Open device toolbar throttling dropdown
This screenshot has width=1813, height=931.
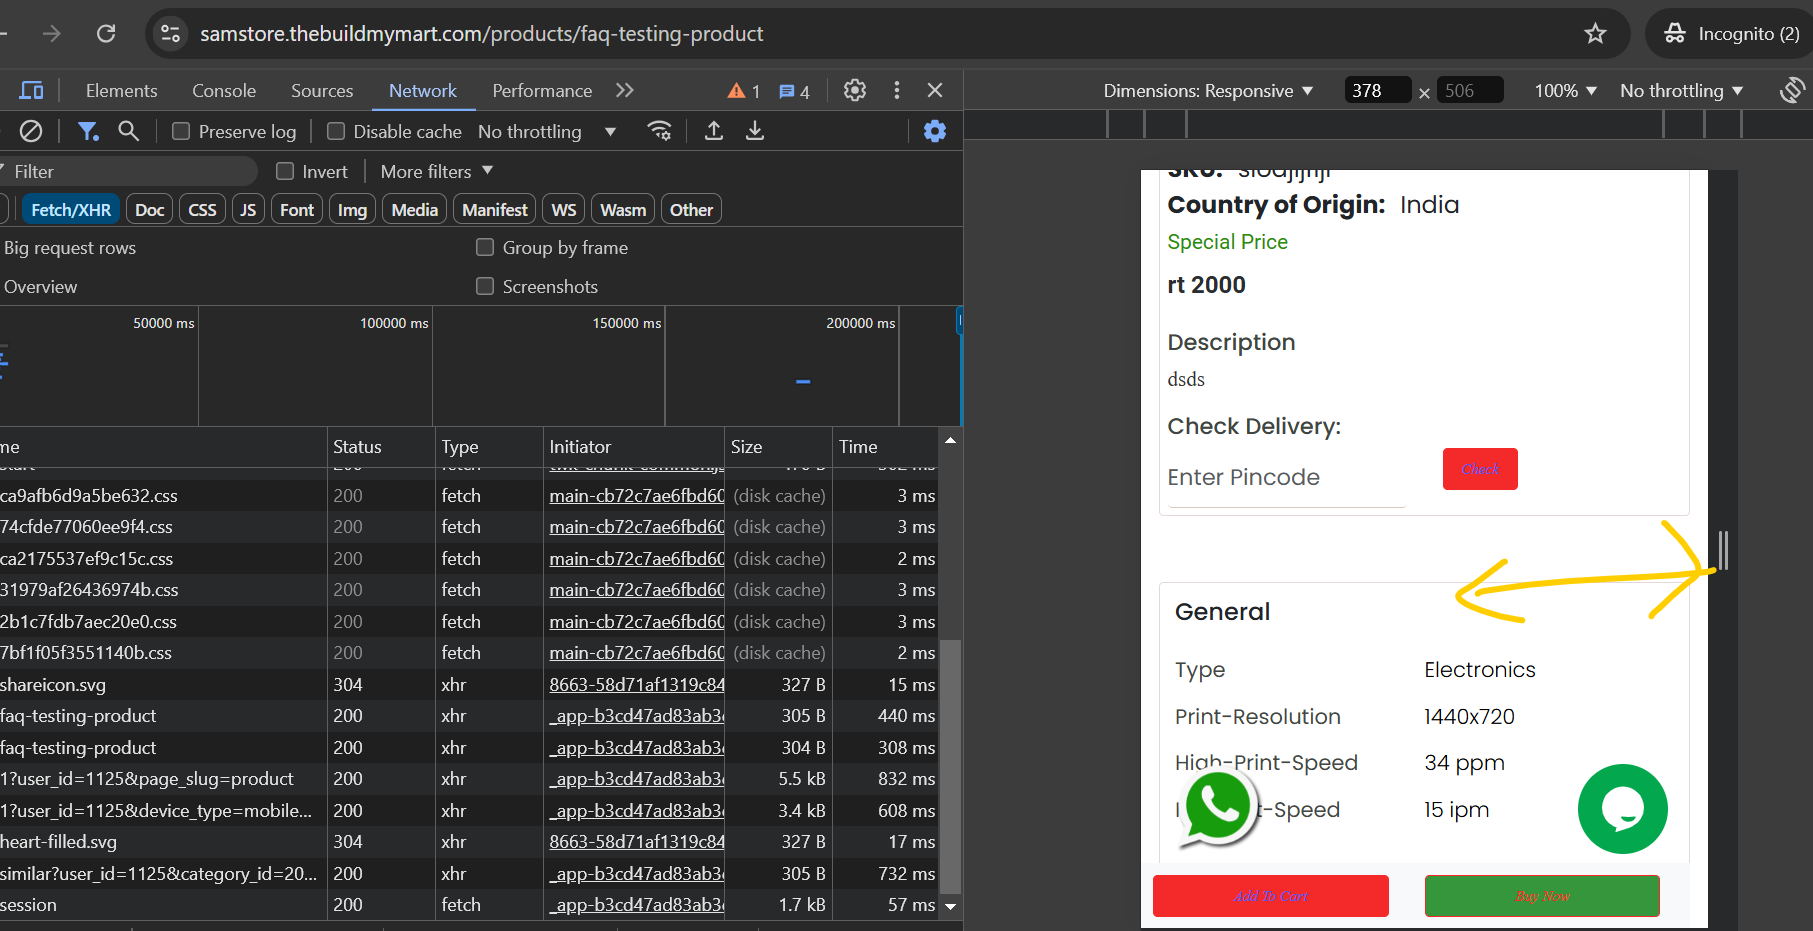click(1682, 91)
